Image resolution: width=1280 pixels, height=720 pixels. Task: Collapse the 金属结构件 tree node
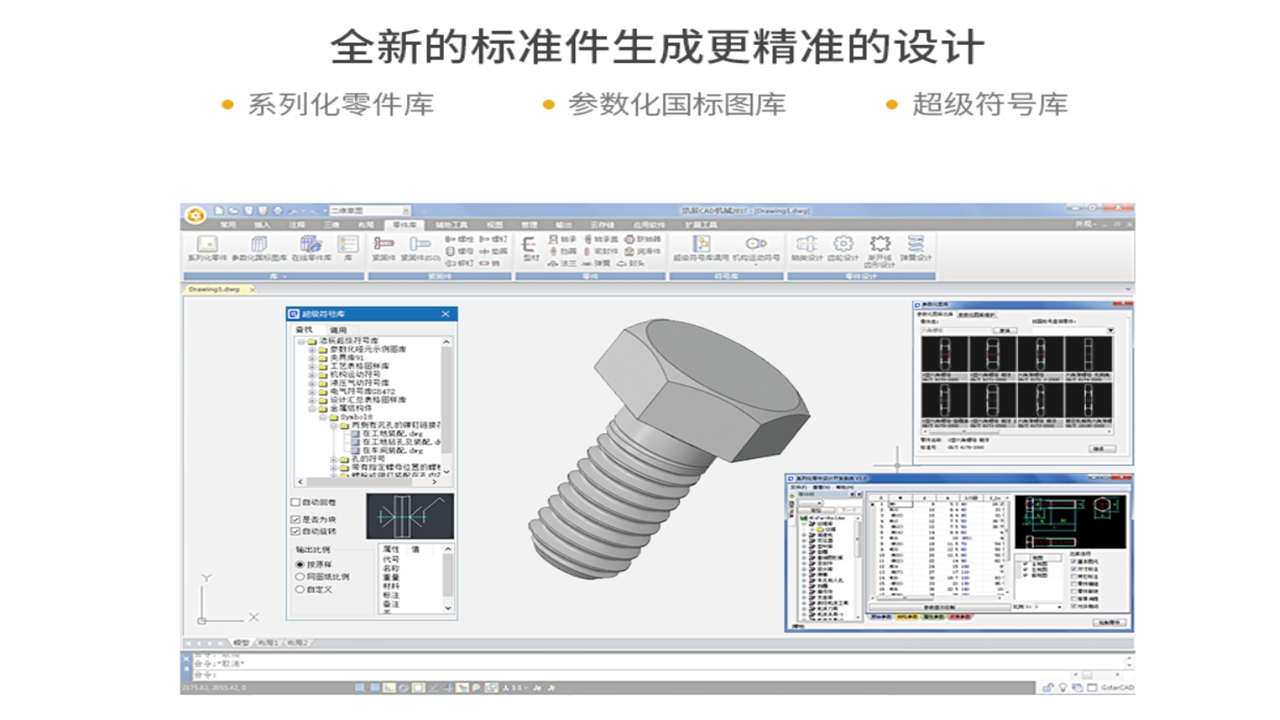[312, 409]
